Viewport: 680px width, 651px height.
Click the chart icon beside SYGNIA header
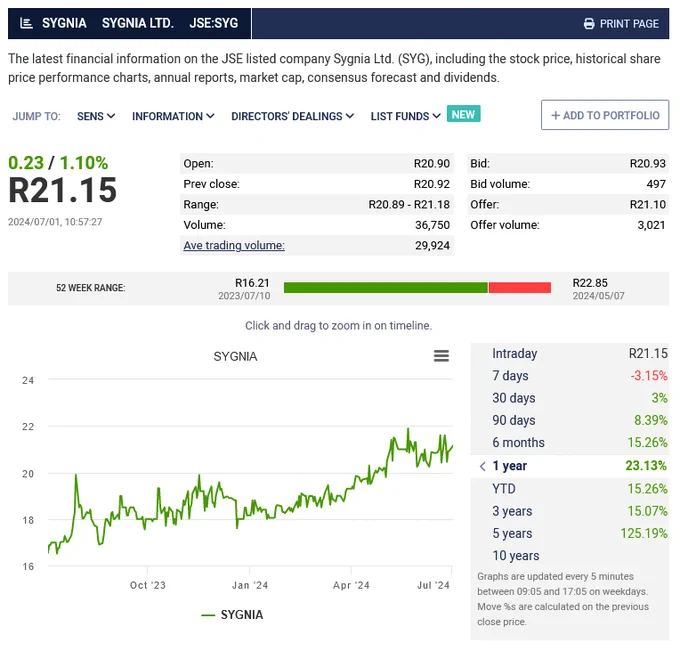(x=26, y=23)
